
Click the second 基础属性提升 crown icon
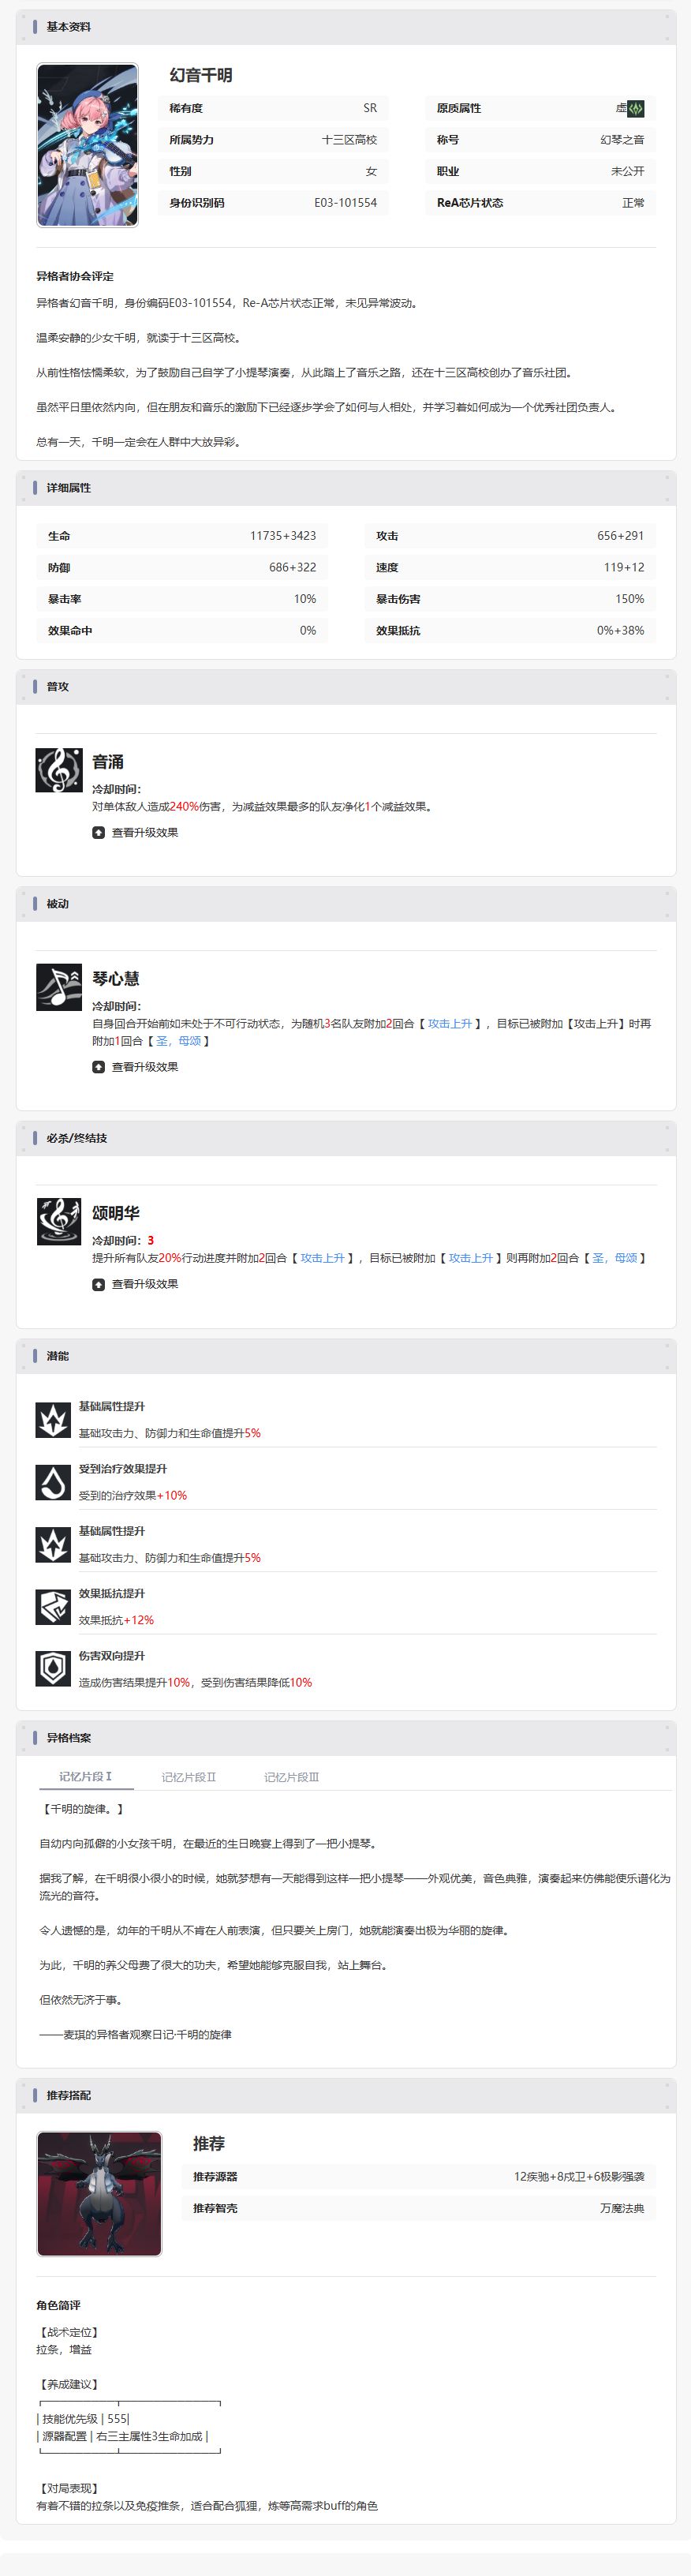click(x=53, y=1545)
